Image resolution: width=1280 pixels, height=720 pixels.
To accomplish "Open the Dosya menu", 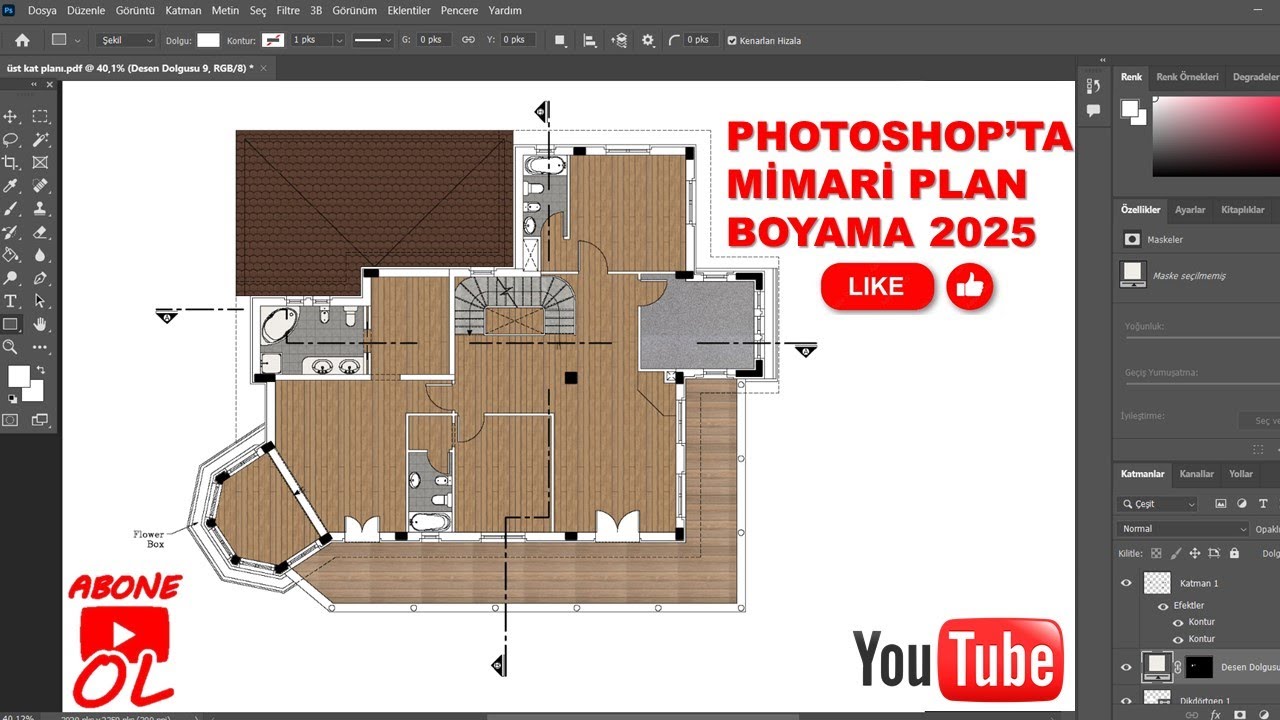I will click(x=42, y=11).
